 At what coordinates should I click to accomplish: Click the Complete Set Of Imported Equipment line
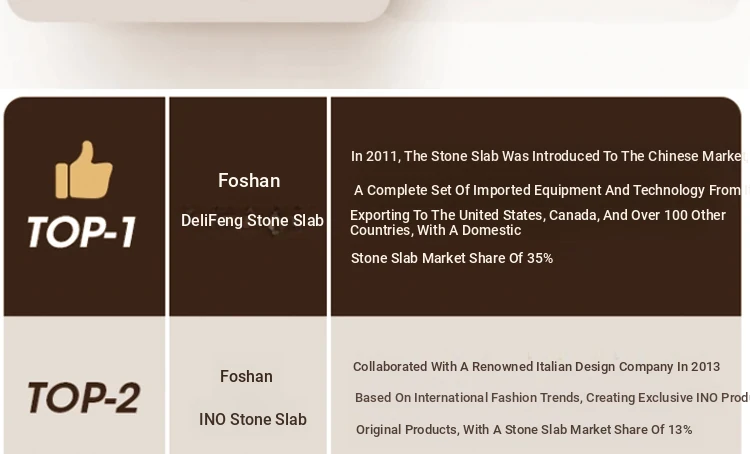(552, 190)
